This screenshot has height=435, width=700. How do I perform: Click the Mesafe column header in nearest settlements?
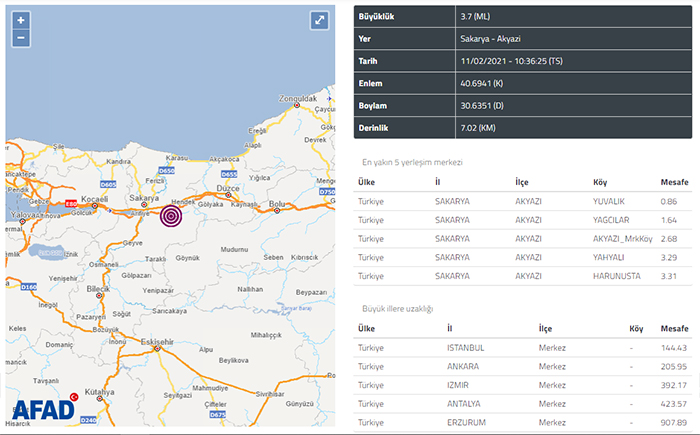(675, 183)
